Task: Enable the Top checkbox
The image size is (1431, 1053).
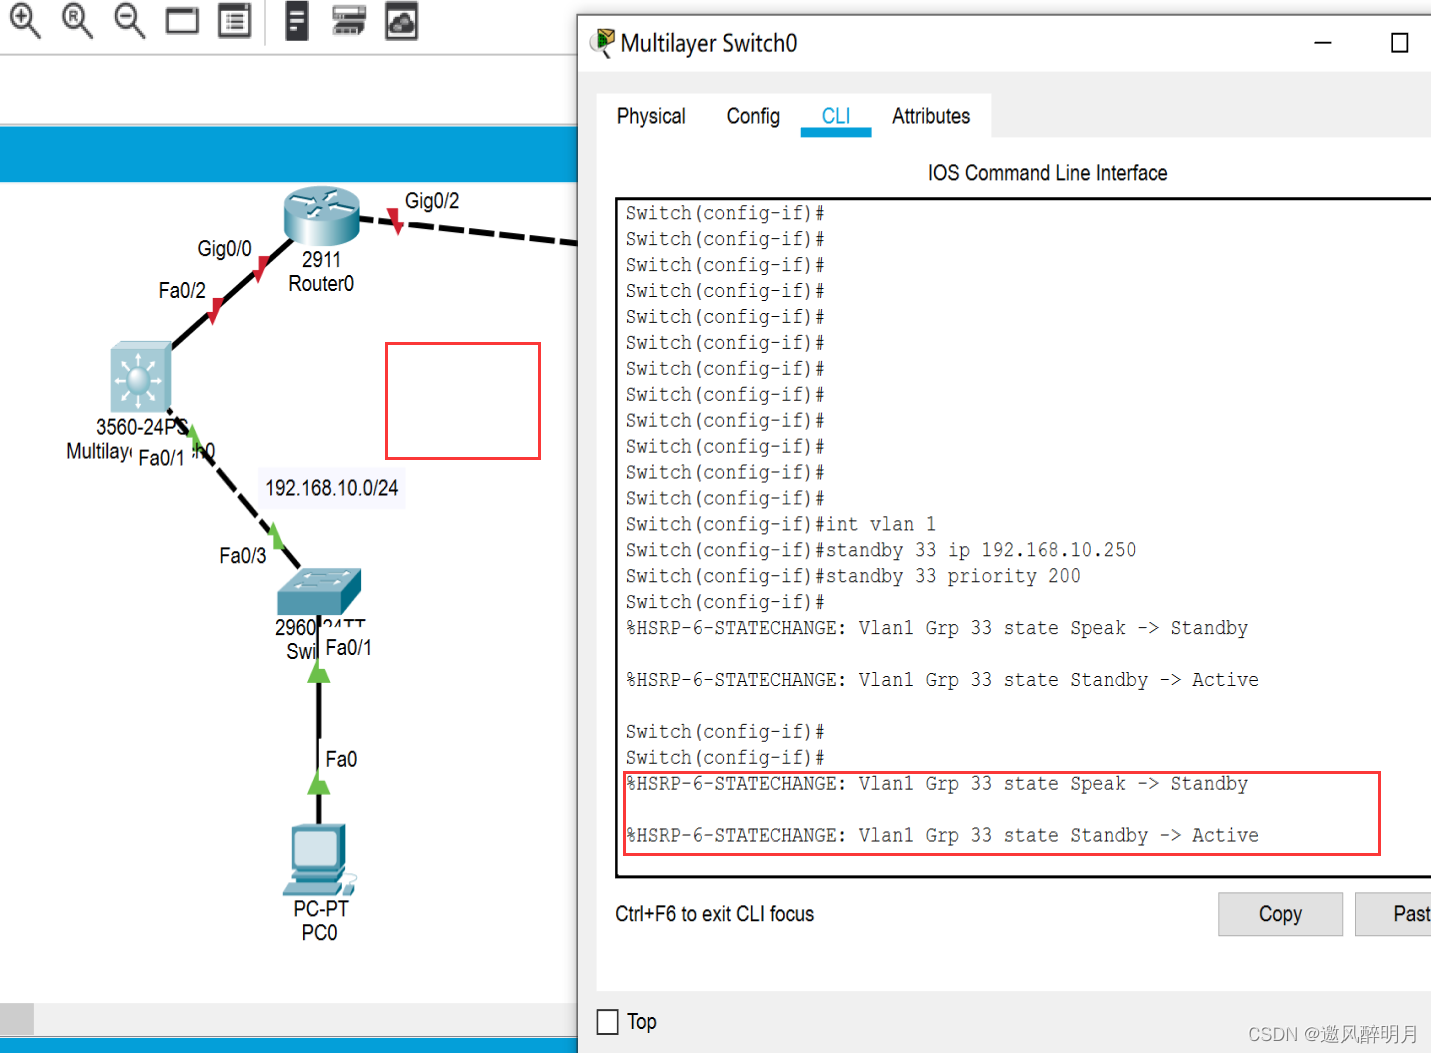Action: [x=608, y=1021]
